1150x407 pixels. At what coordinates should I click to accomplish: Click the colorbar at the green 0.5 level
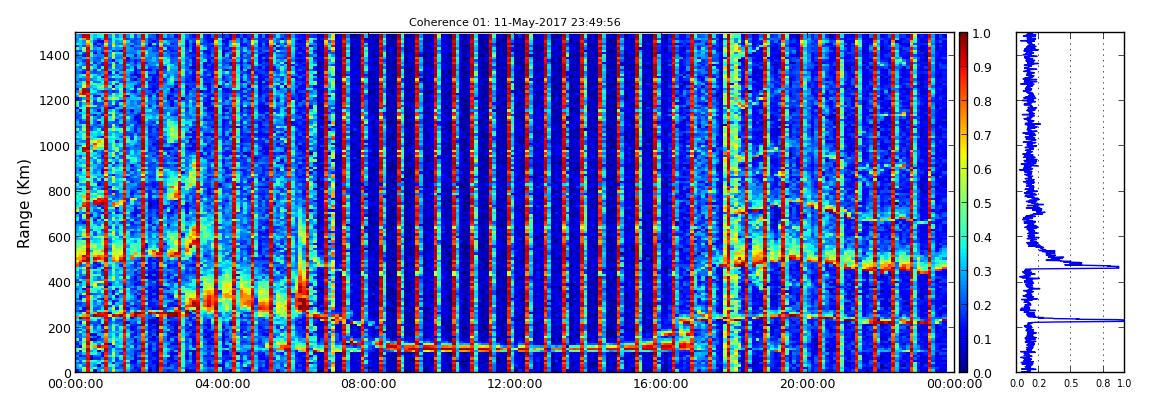click(x=963, y=203)
